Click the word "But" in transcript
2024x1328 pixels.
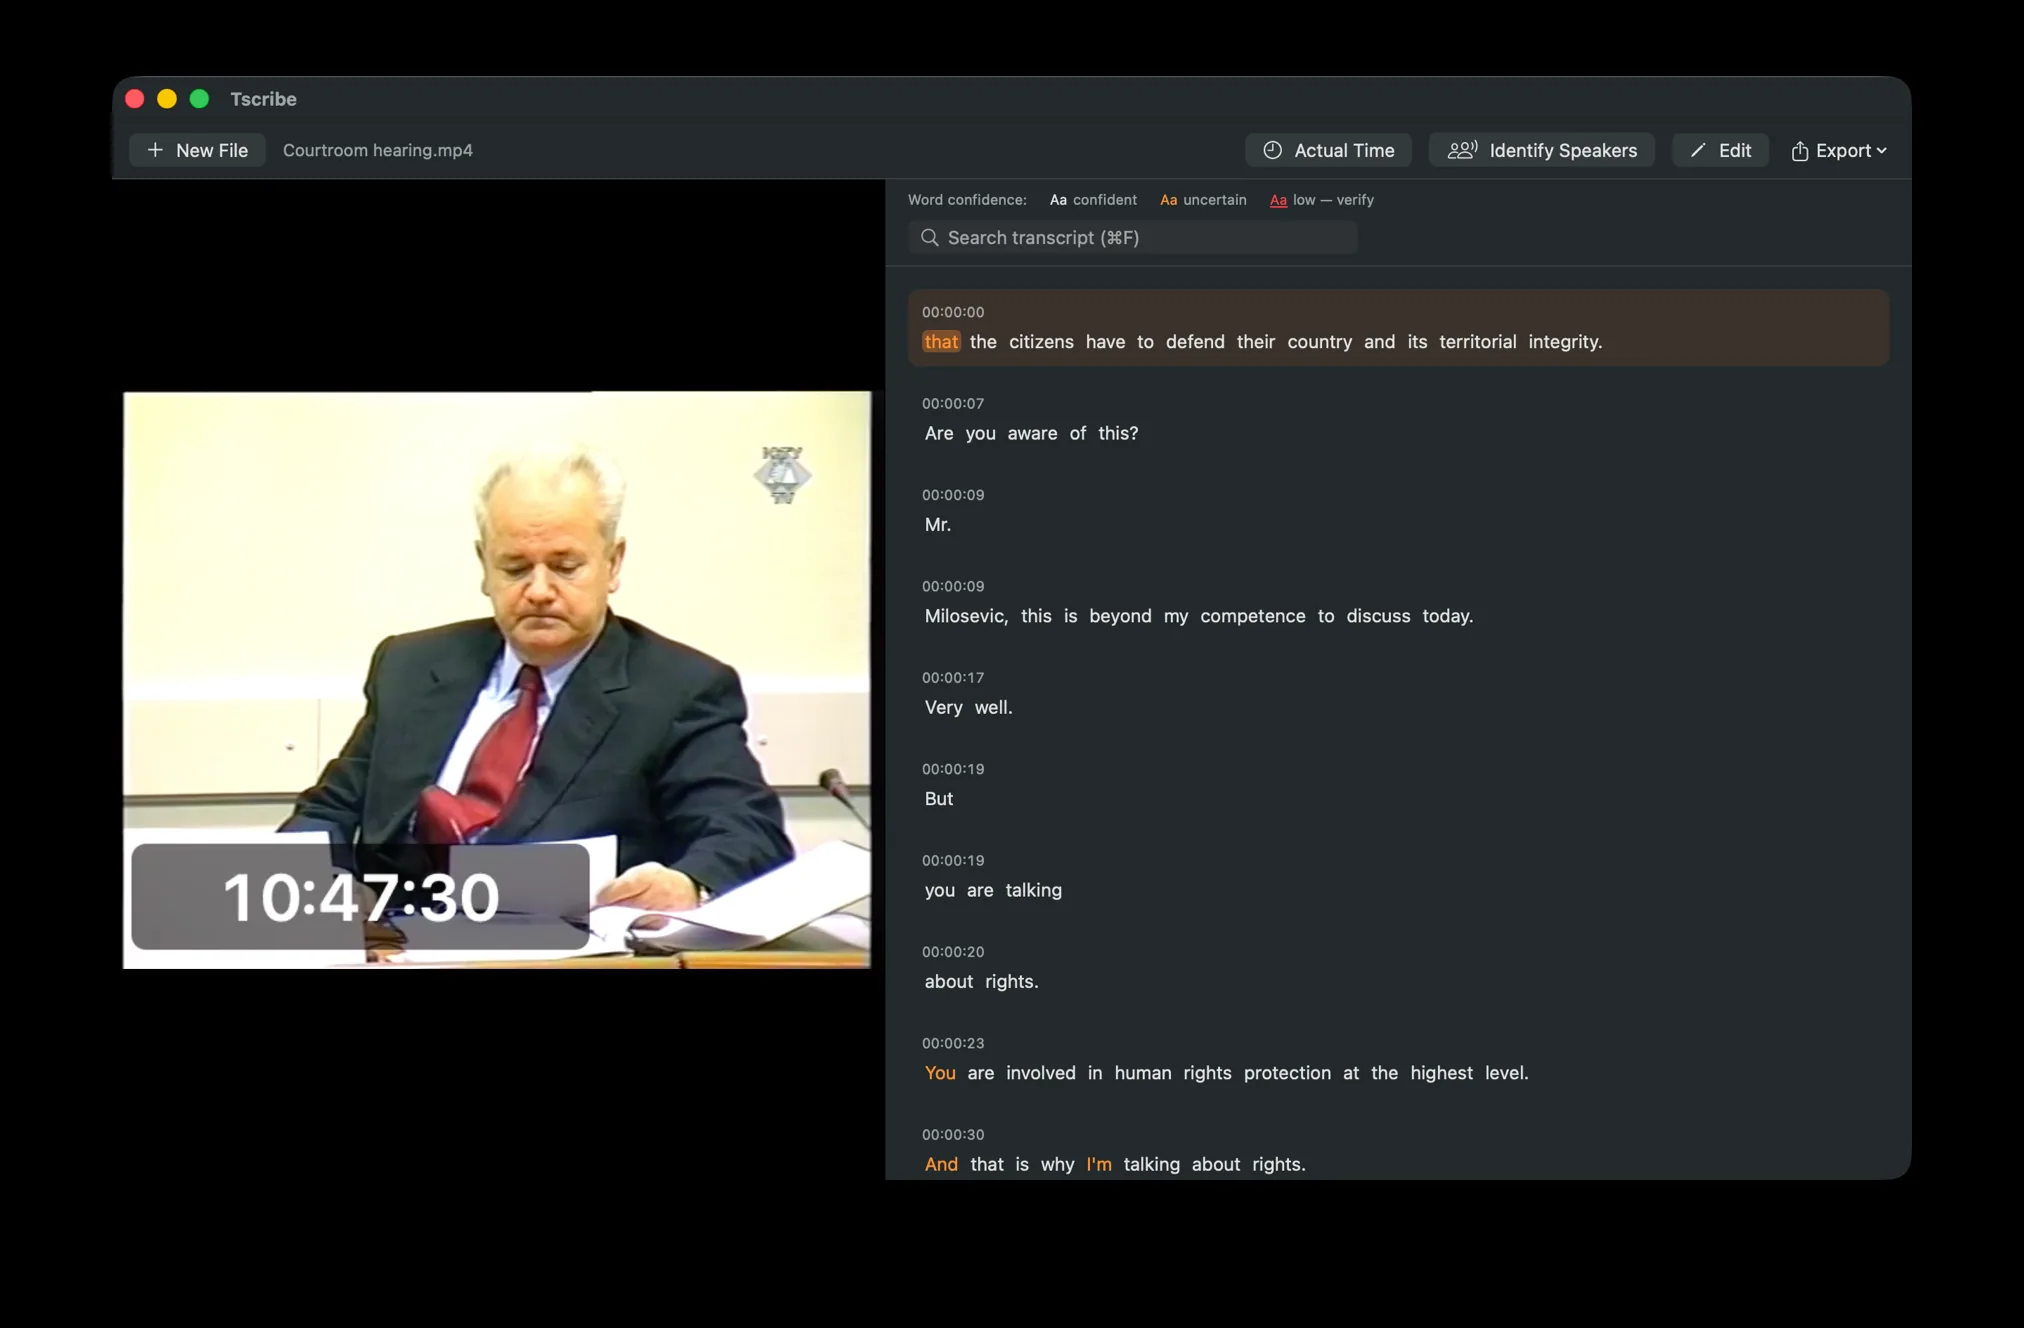coord(939,799)
